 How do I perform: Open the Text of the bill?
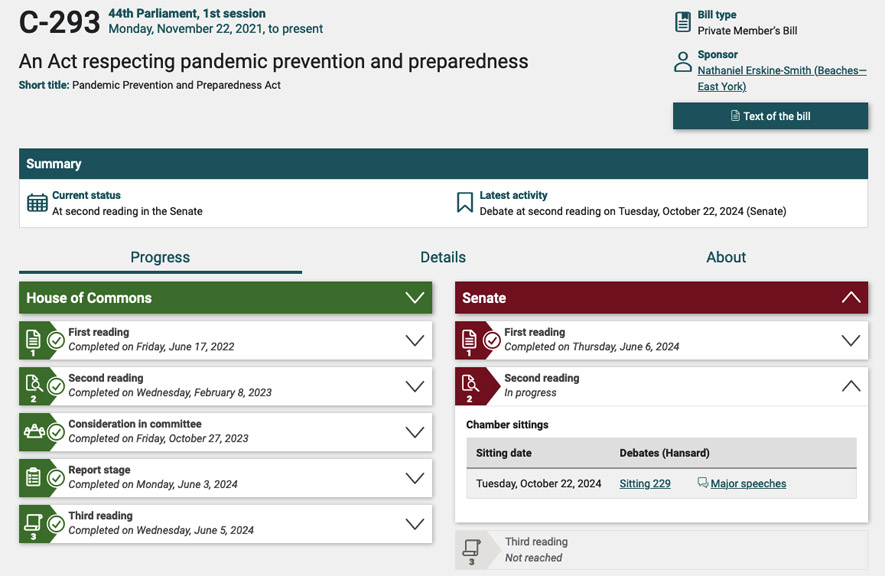(770, 116)
